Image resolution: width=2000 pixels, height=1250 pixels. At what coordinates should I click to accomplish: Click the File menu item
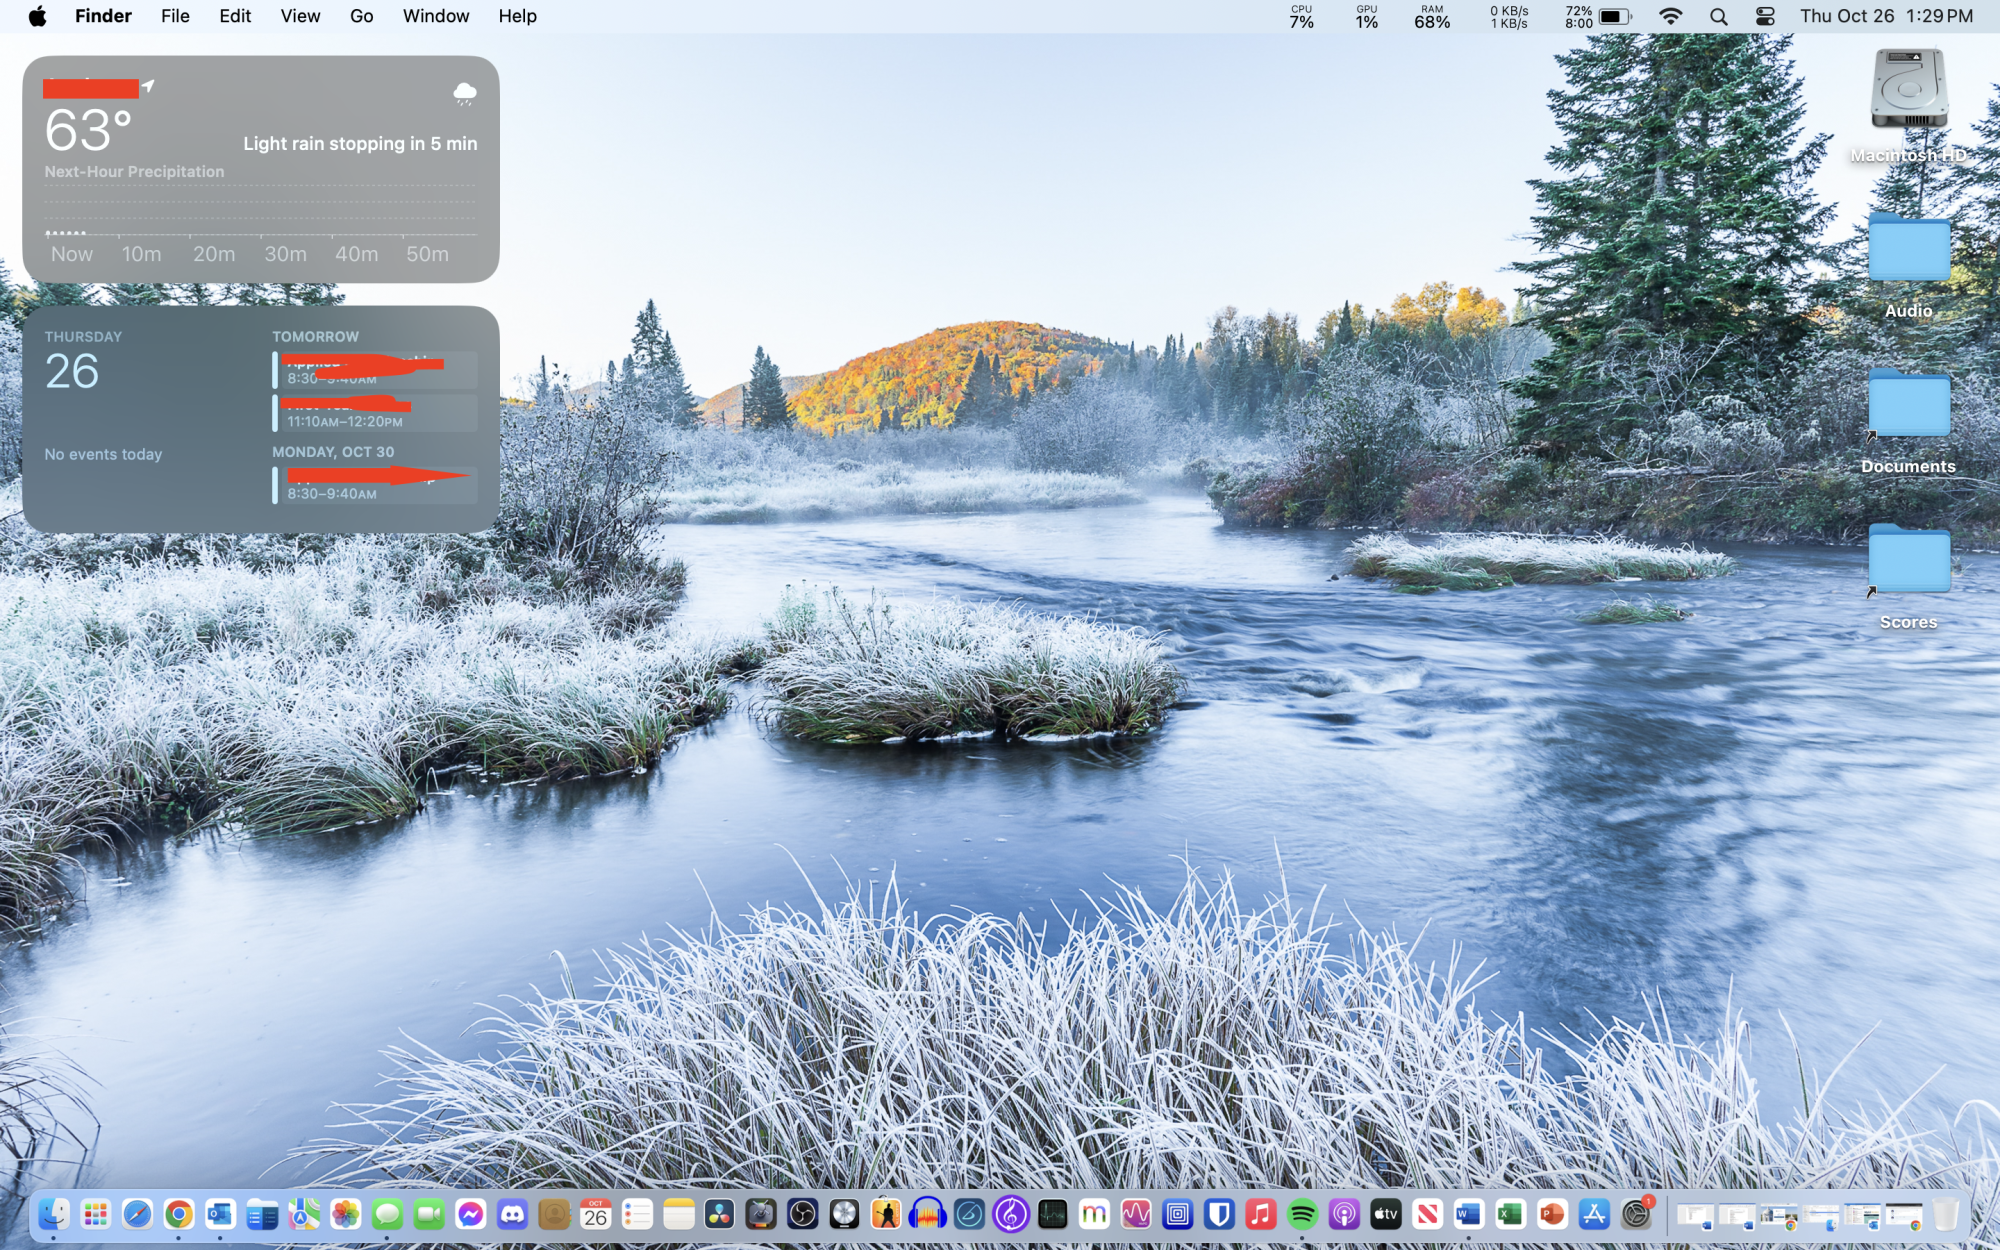point(175,16)
